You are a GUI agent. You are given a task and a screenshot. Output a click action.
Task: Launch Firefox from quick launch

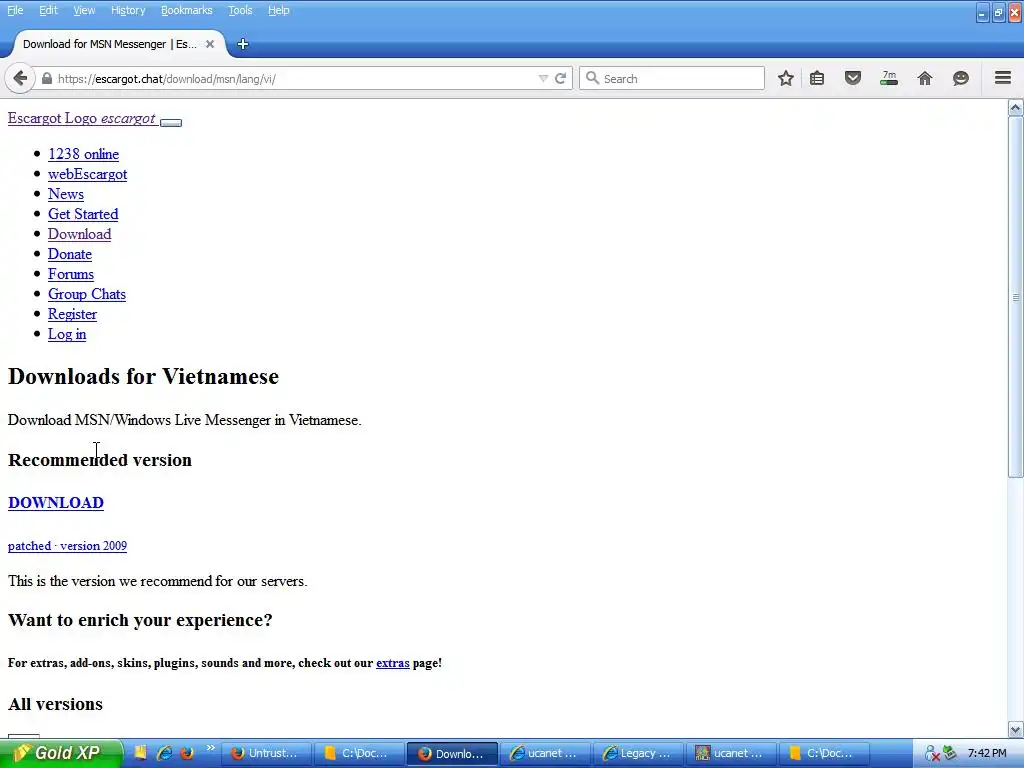click(x=187, y=753)
